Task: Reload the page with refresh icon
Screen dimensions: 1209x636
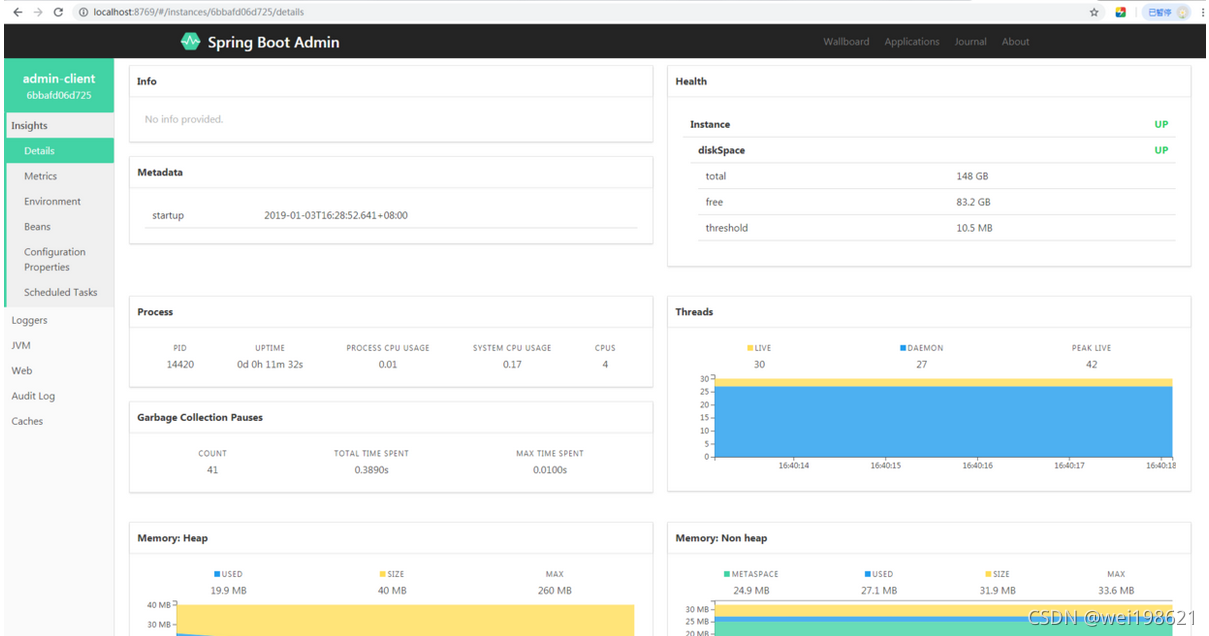Action: 58,12
